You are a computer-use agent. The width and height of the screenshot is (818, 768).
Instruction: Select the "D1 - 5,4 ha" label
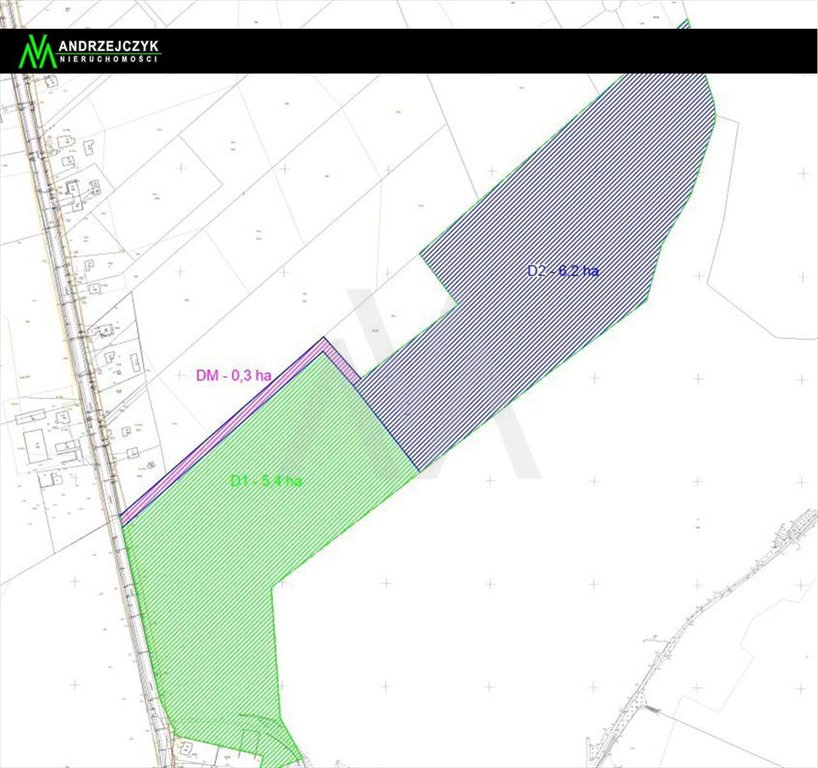coord(265,481)
